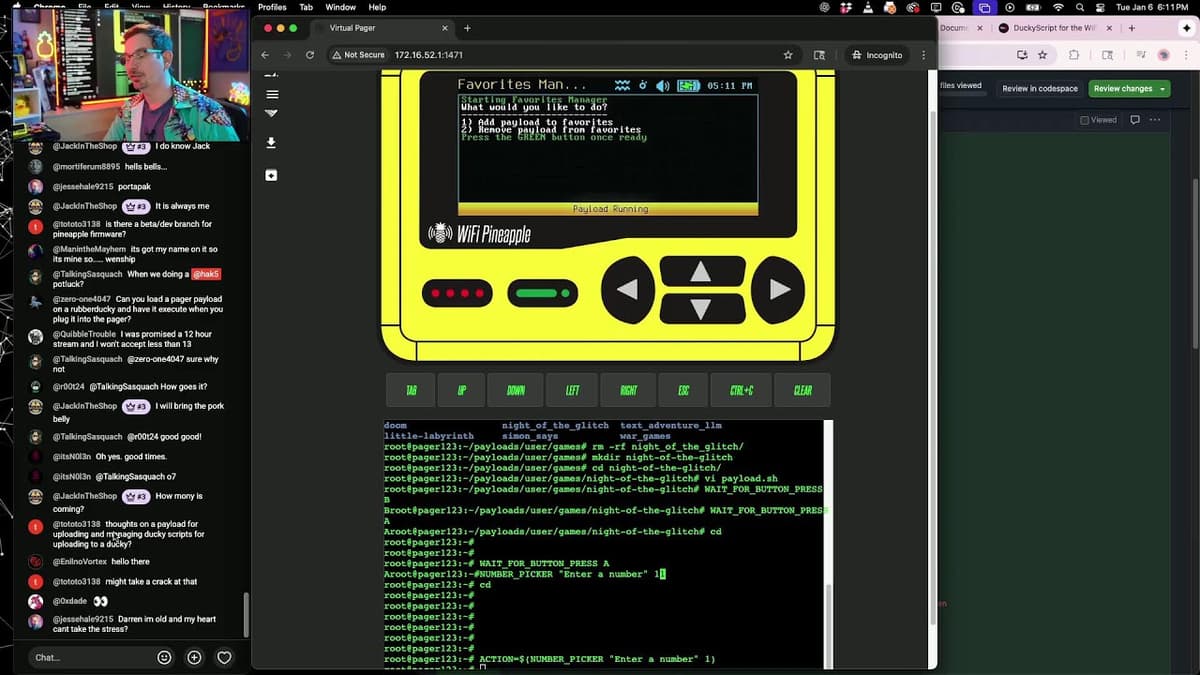This screenshot has height=675, width=1200.
Task: Open the emoji picker in the chat bar
Action: [163, 657]
